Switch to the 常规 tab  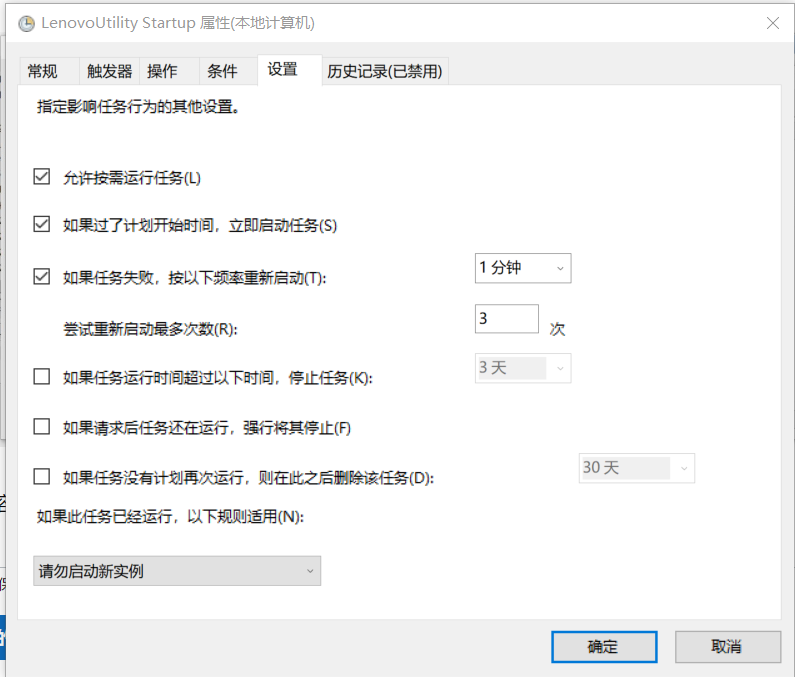48,71
